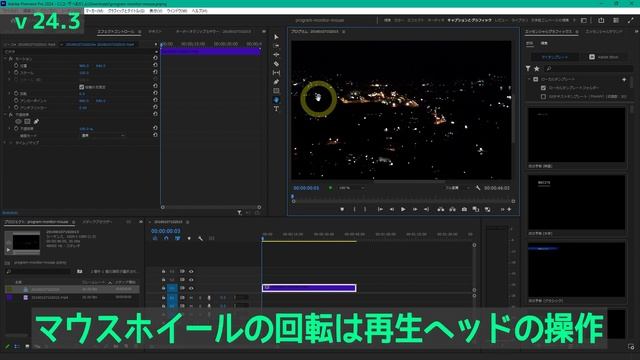Viewport: 640px width, 360px height.
Task: Lock the V1 video track
Action: coord(163,288)
